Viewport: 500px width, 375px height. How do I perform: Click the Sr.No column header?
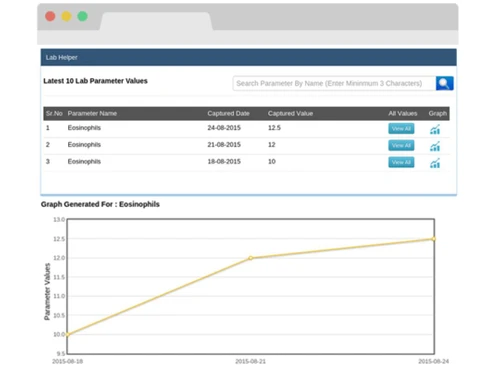point(54,113)
